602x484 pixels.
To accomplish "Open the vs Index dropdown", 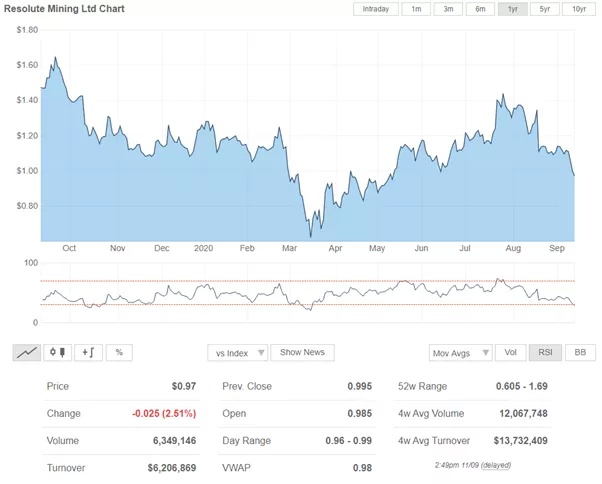I will pyautogui.click(x=237, y=353).
